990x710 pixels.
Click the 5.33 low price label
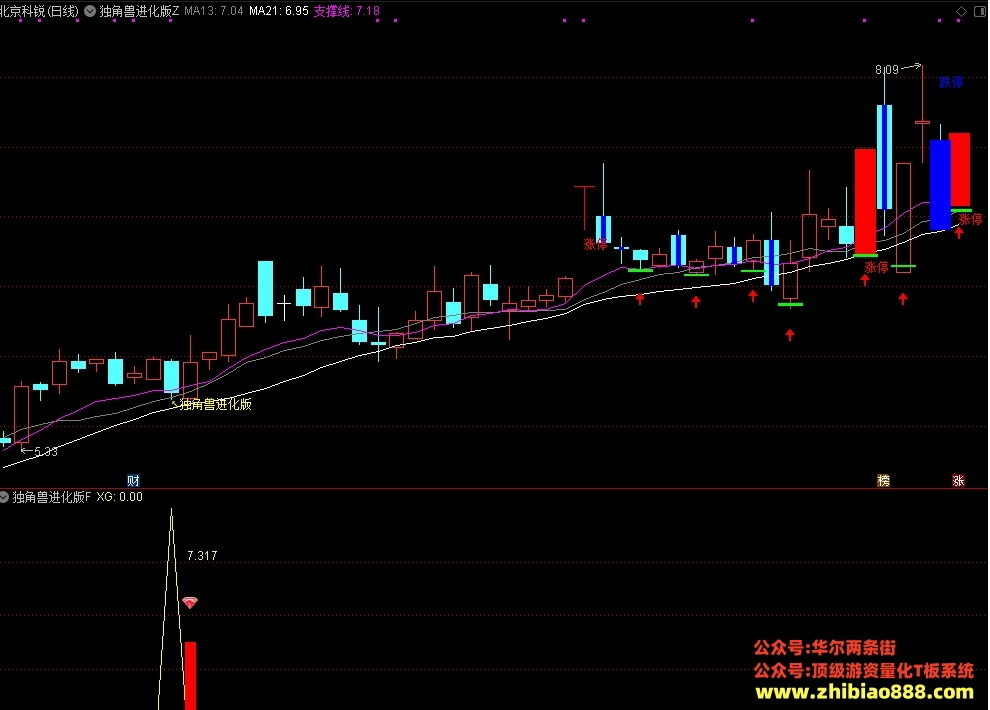pyautogui.click(x=46, y=451)
